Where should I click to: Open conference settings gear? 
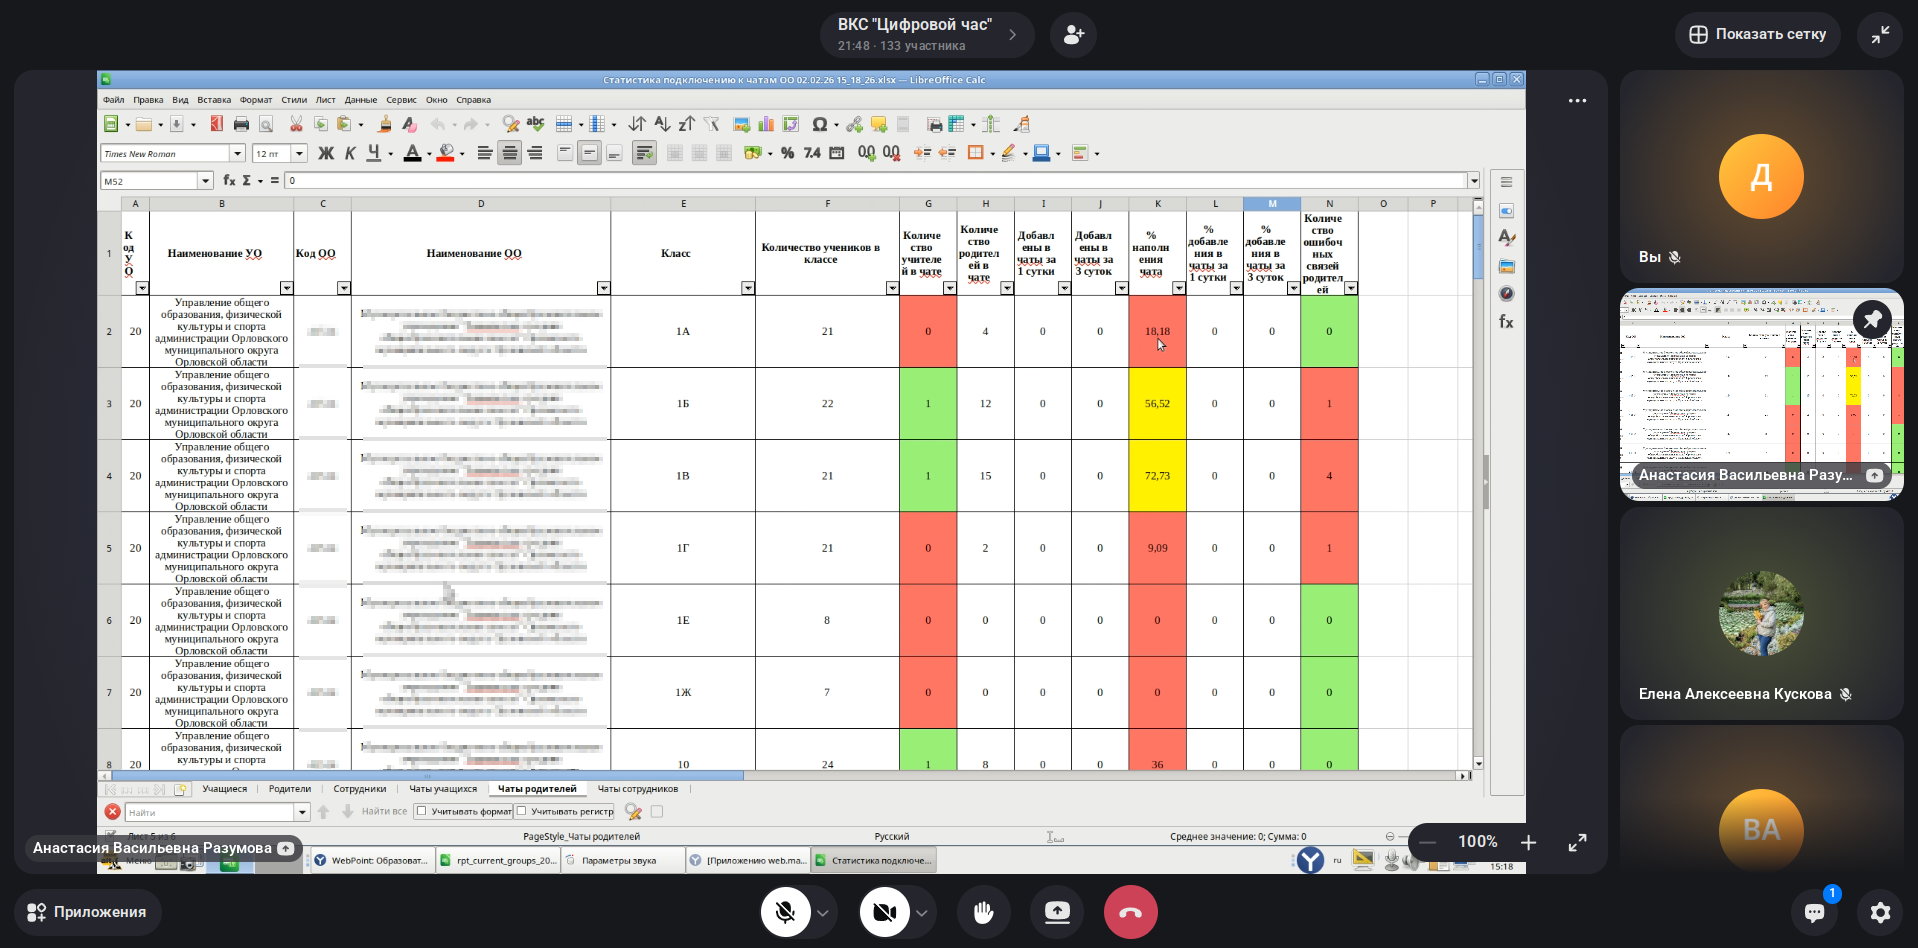coord(1880,912)
